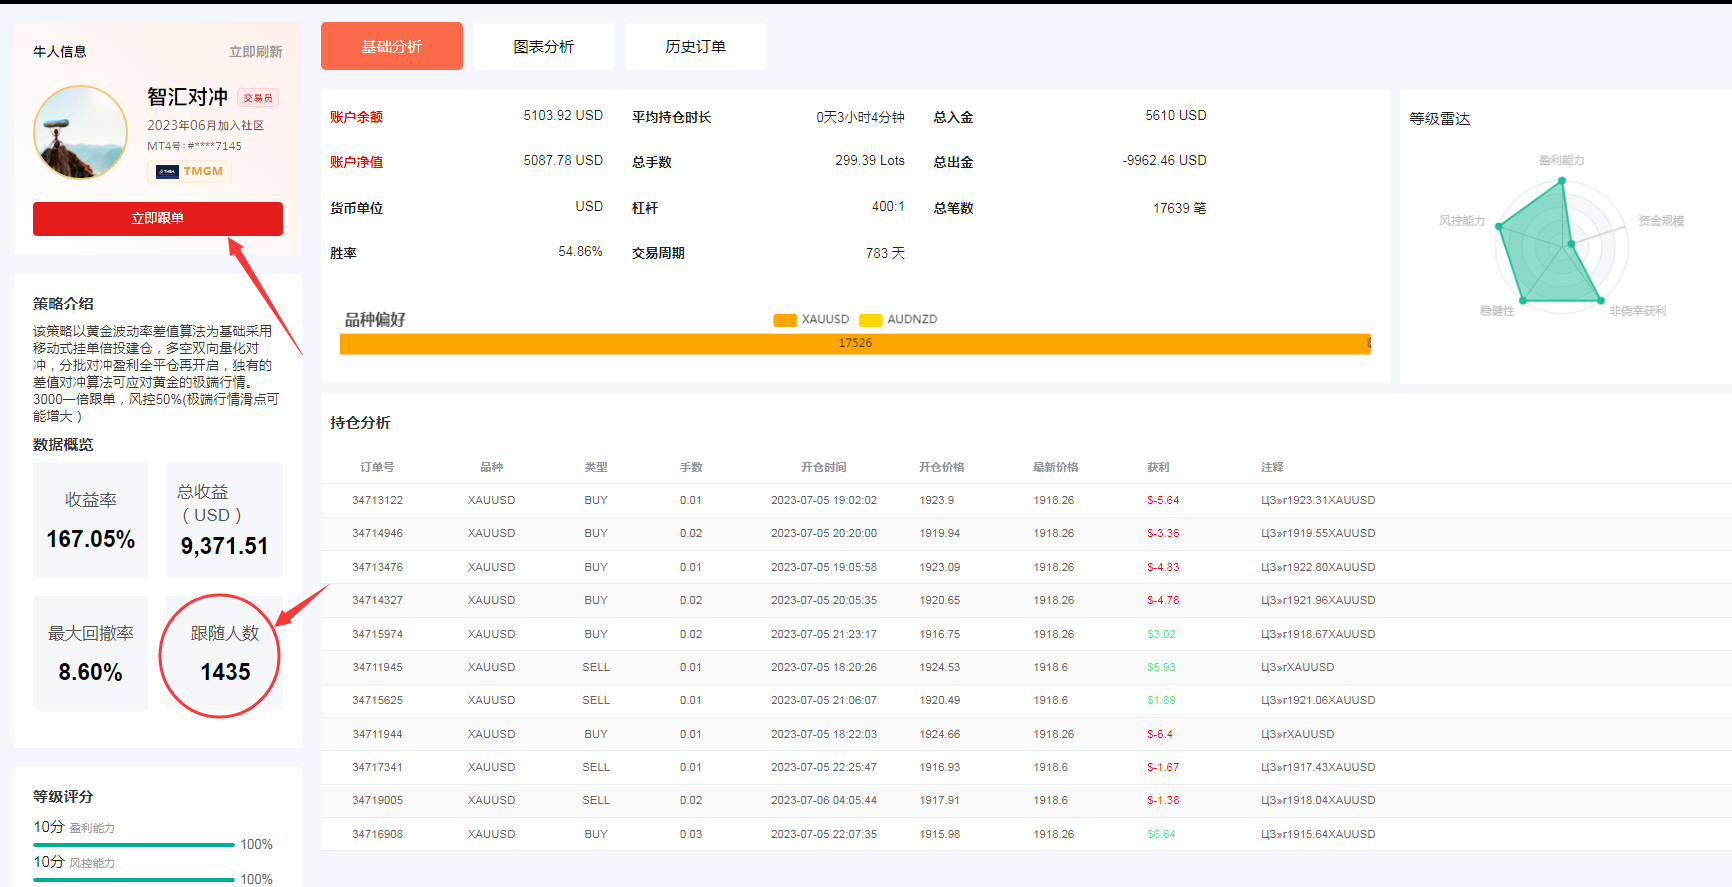Click the total trades value 17639 笔
Viewport: 1732px width, 887px height.
tap(1180, 208)
